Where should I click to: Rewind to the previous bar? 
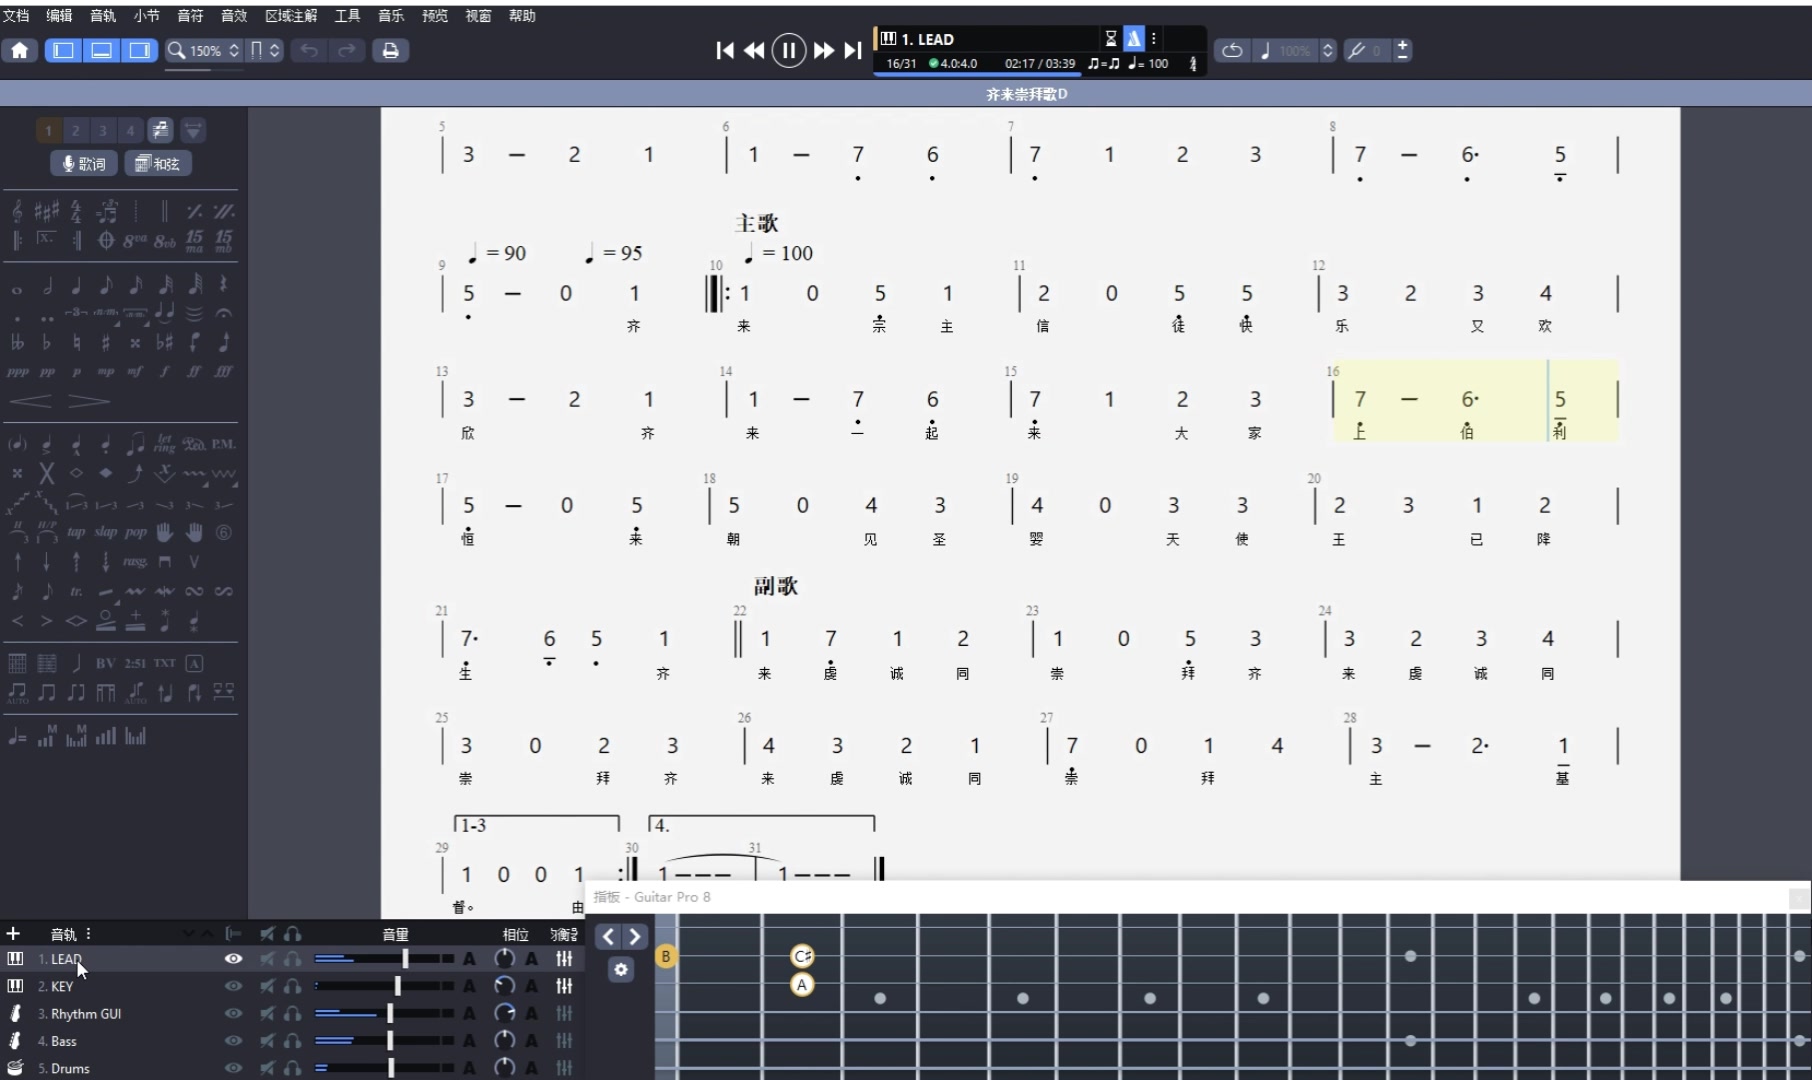click(x=755, y=50)
